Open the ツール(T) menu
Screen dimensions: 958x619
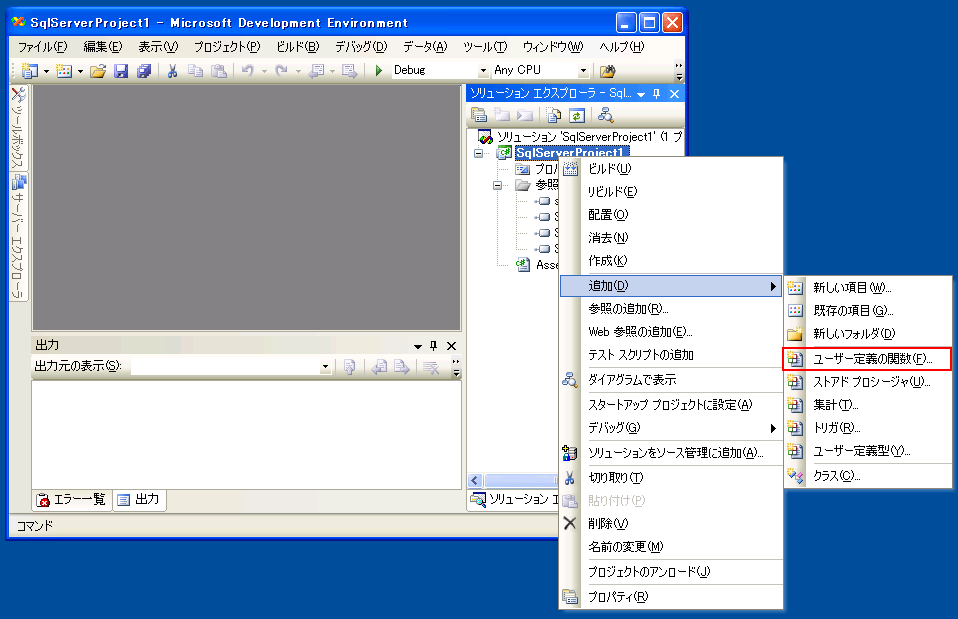[x=484, y=47]
